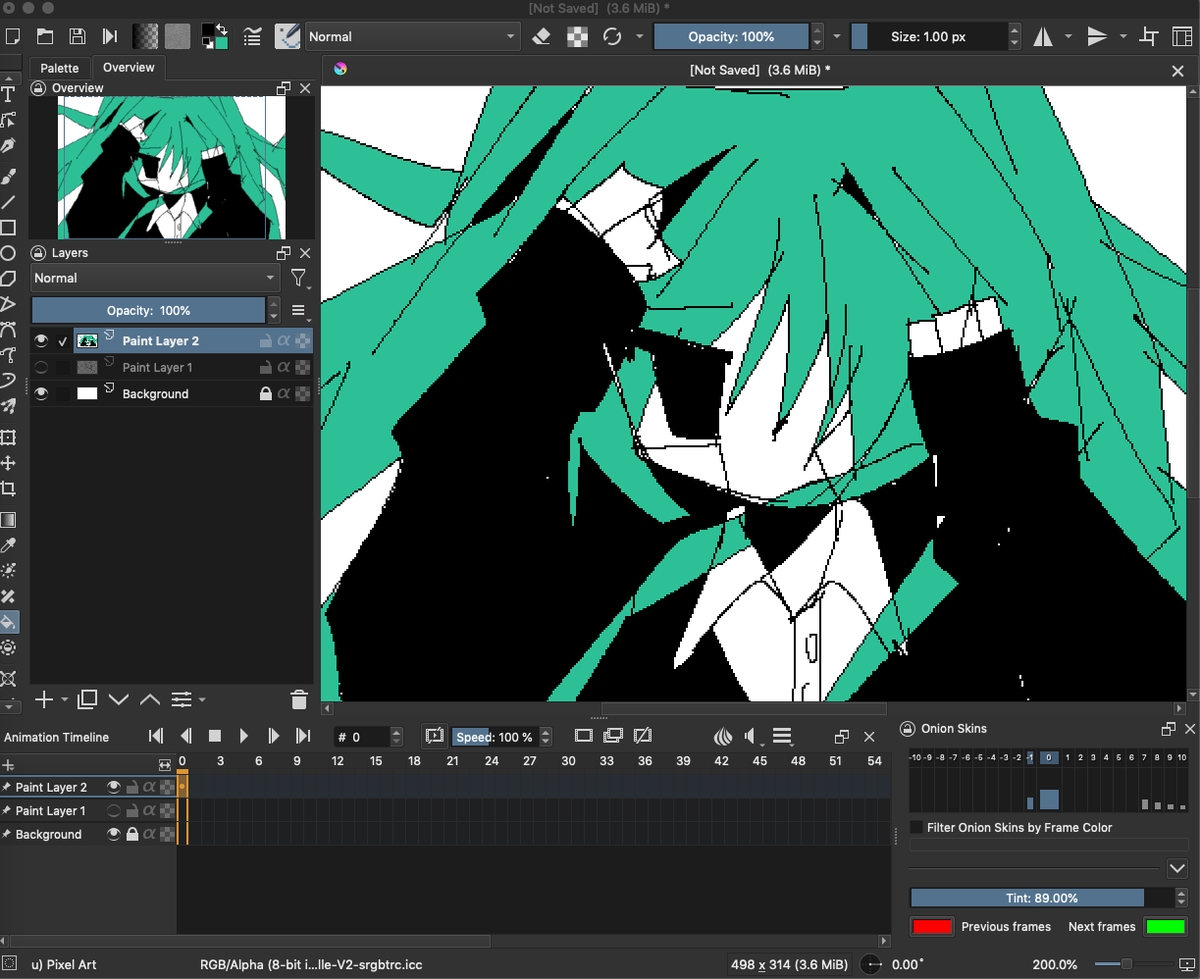Viewport: 1200px width, 979px height.
Task: Add a new paint layer with plus button
Action: 43,699
